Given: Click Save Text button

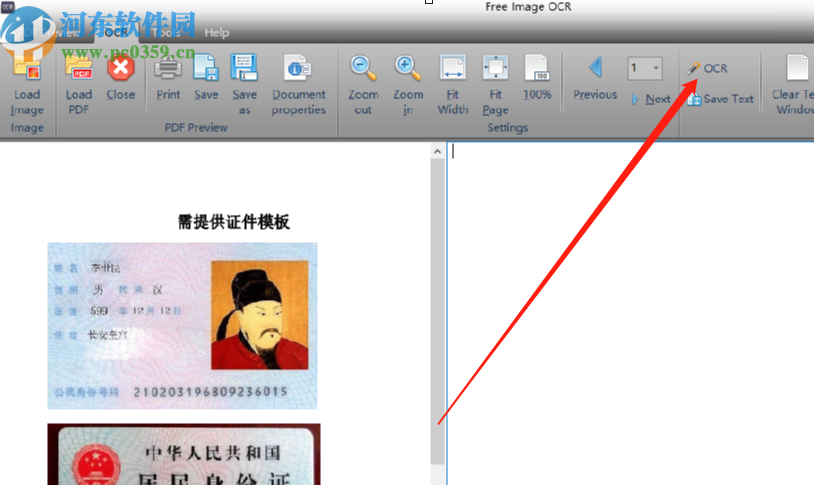Looking at the screenshot, I should click(x=721, y=99).
